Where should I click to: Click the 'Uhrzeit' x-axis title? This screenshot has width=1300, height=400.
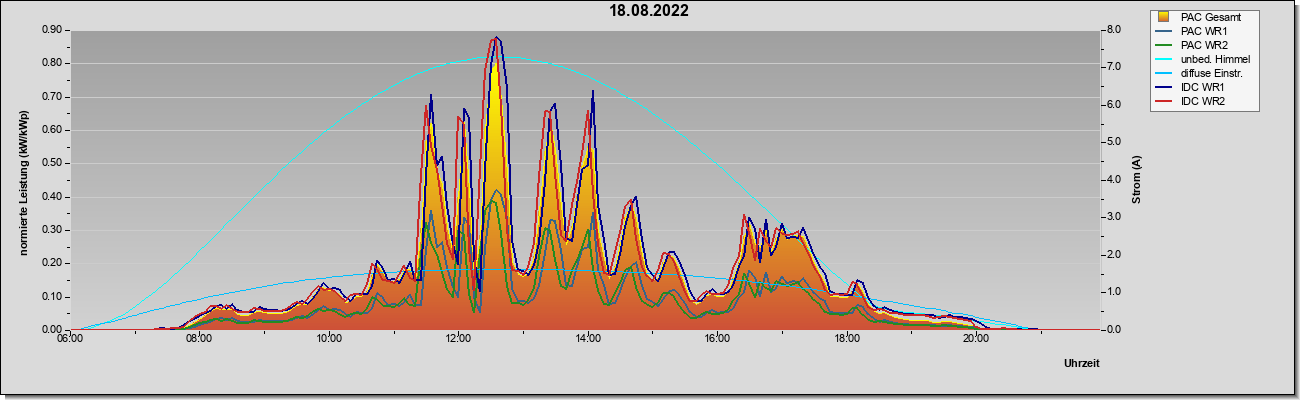click(1082, 364)
